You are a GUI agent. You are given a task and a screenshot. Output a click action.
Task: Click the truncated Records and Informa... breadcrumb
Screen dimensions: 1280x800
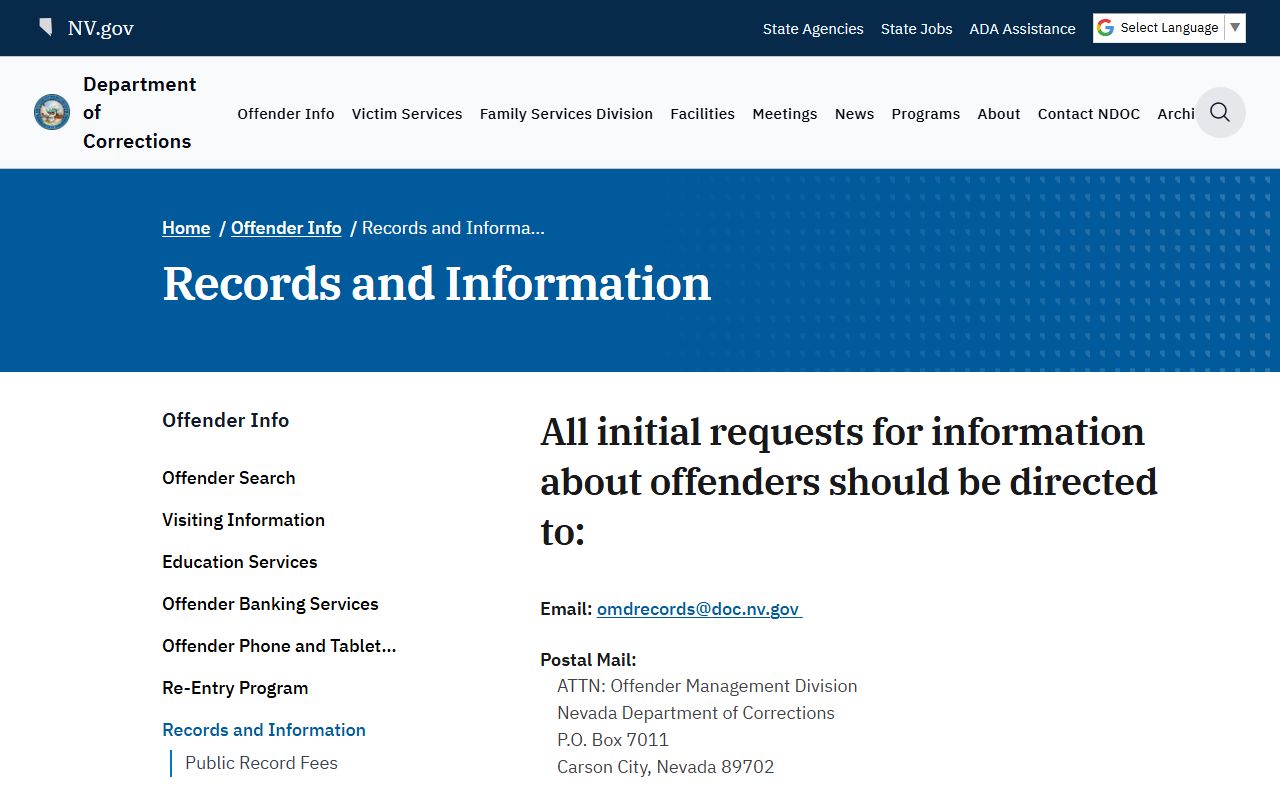coord(453,228)
